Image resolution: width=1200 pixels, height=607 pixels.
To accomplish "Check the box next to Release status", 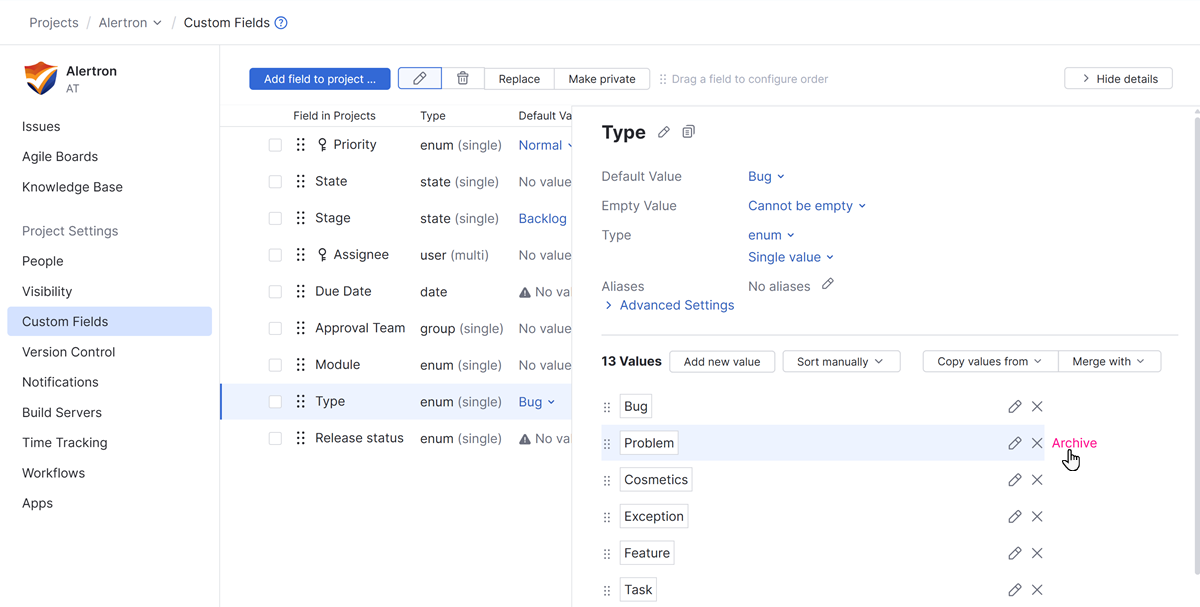I will coord(275,437).
